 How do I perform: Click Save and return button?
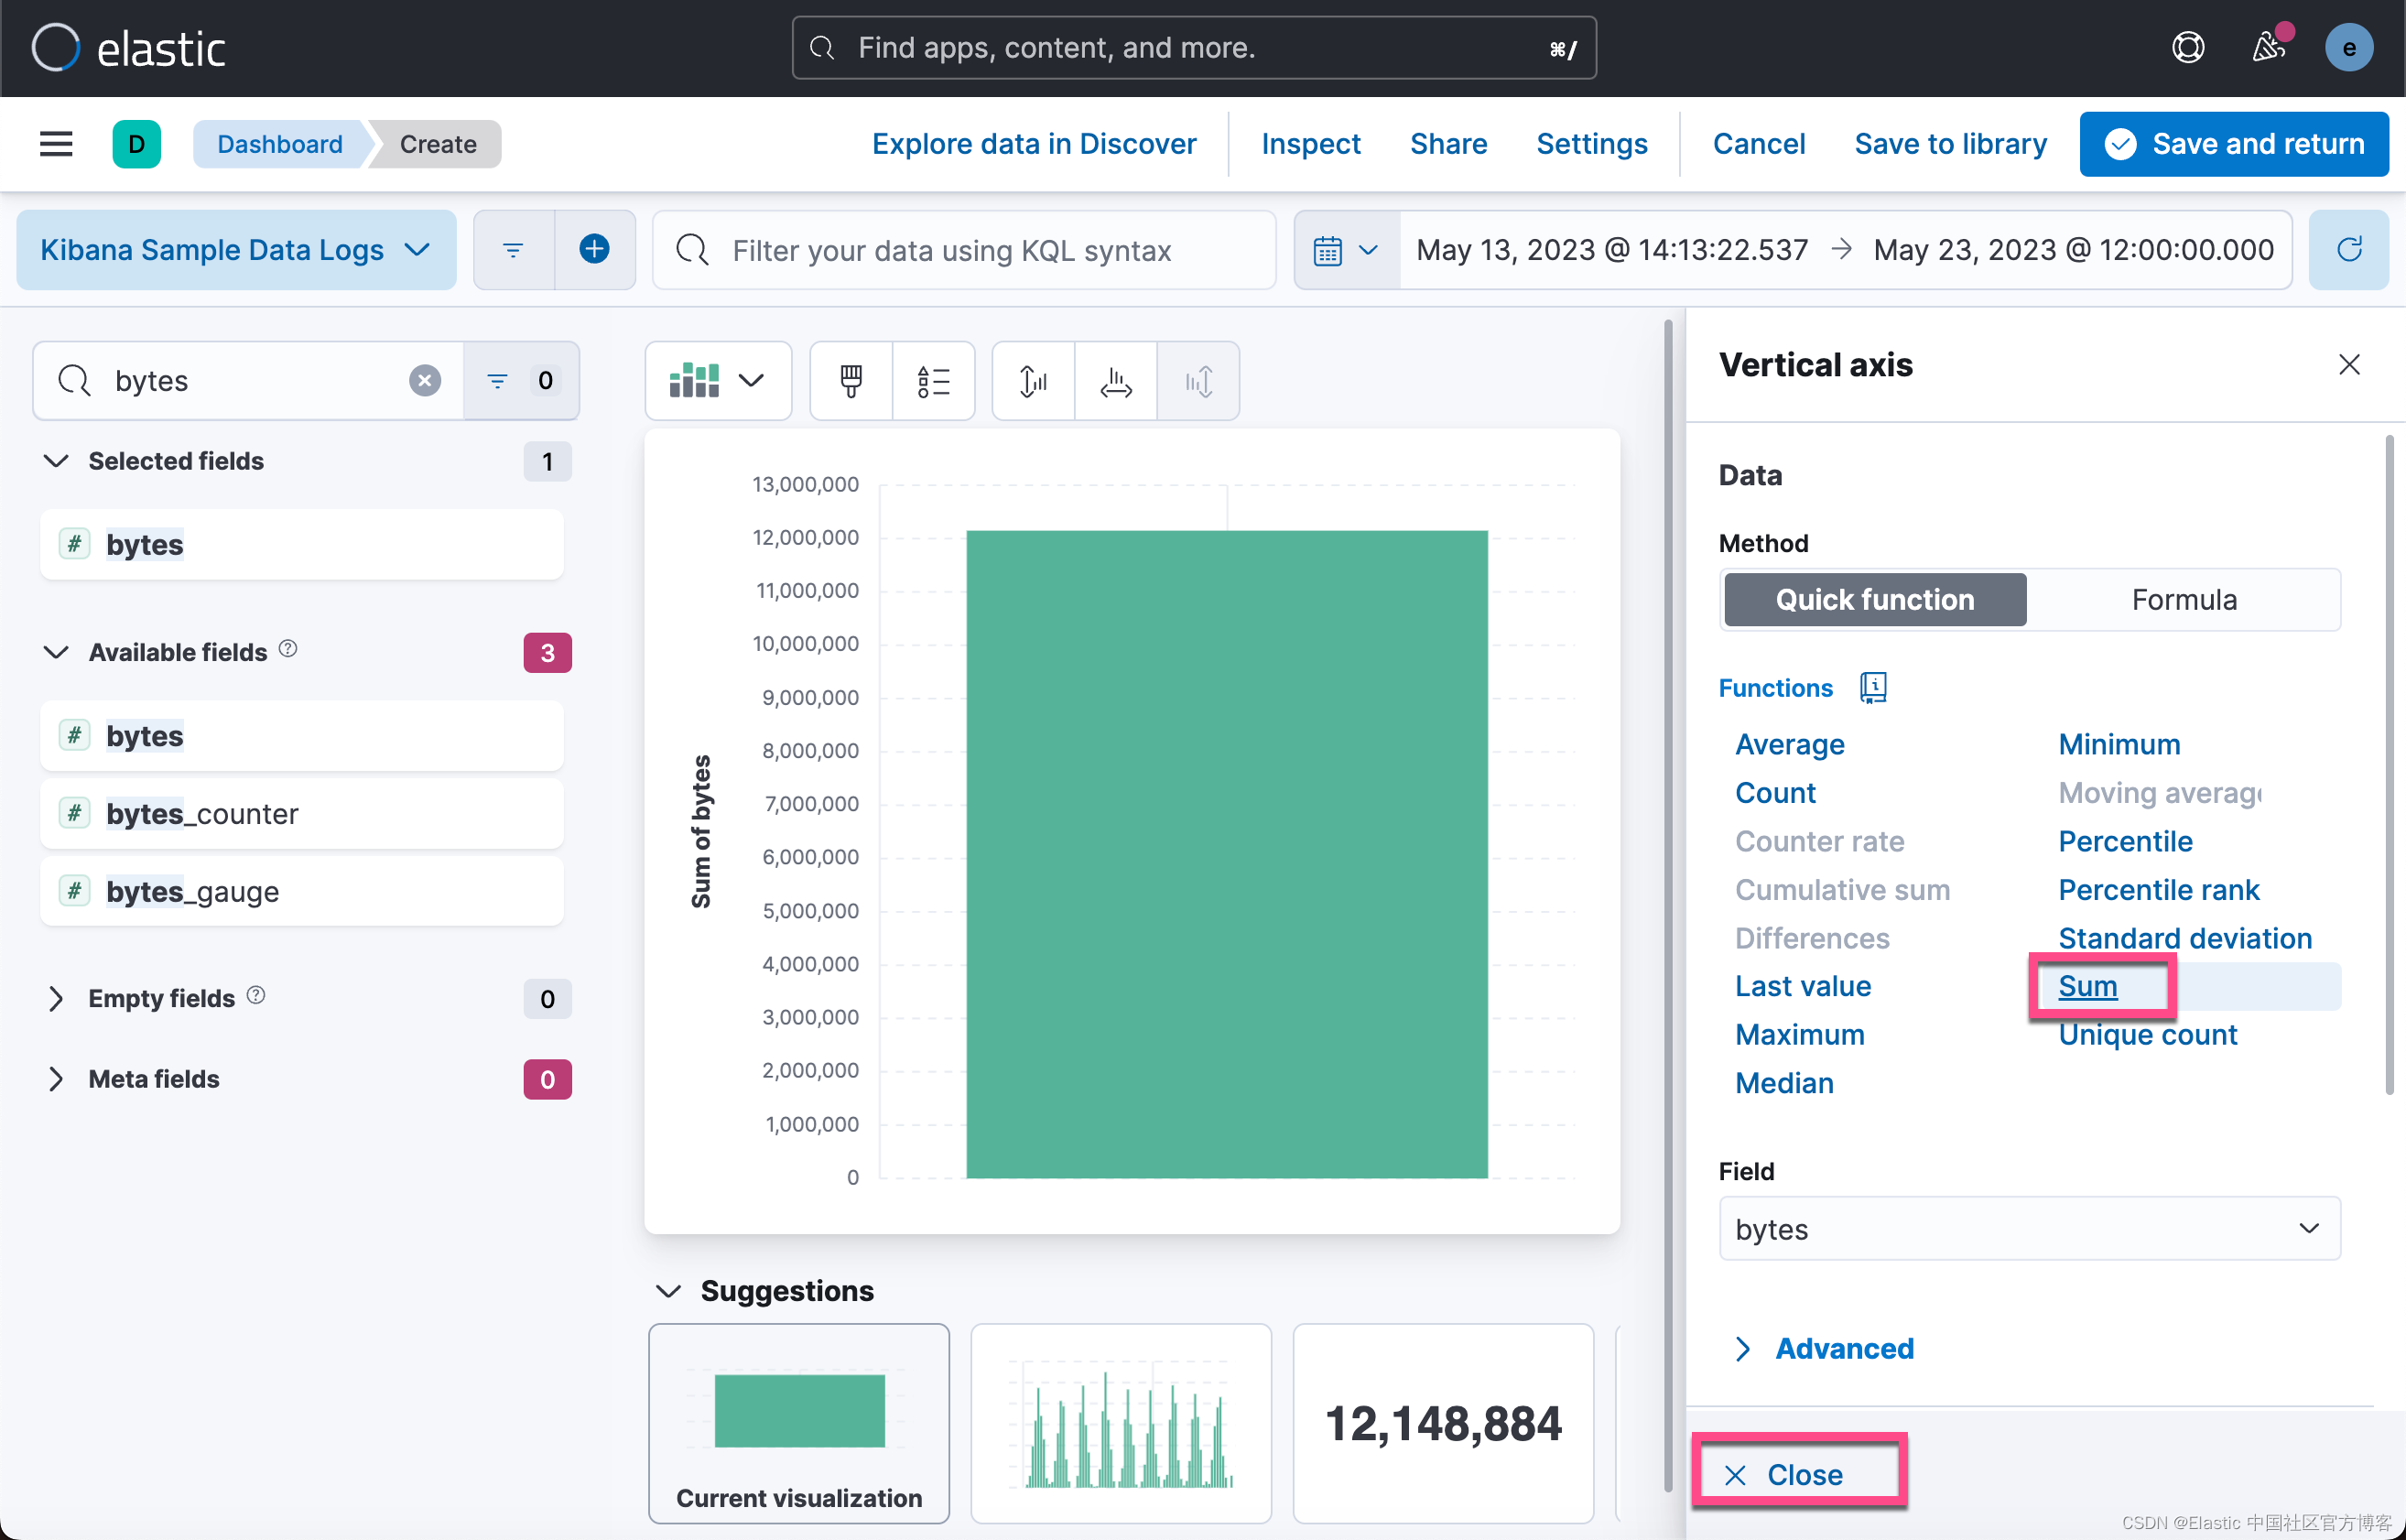pos(2234,144)
